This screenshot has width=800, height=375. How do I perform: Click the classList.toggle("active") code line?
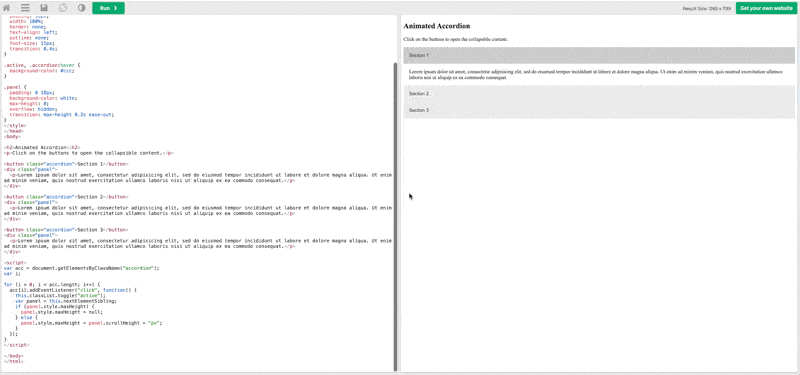click(x=60, y=295)
